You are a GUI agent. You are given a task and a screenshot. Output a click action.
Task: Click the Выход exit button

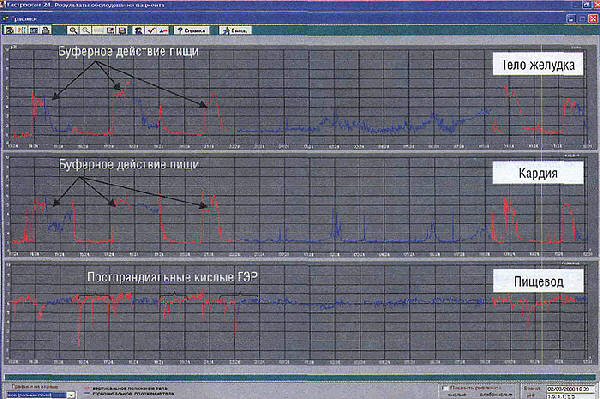235,30
